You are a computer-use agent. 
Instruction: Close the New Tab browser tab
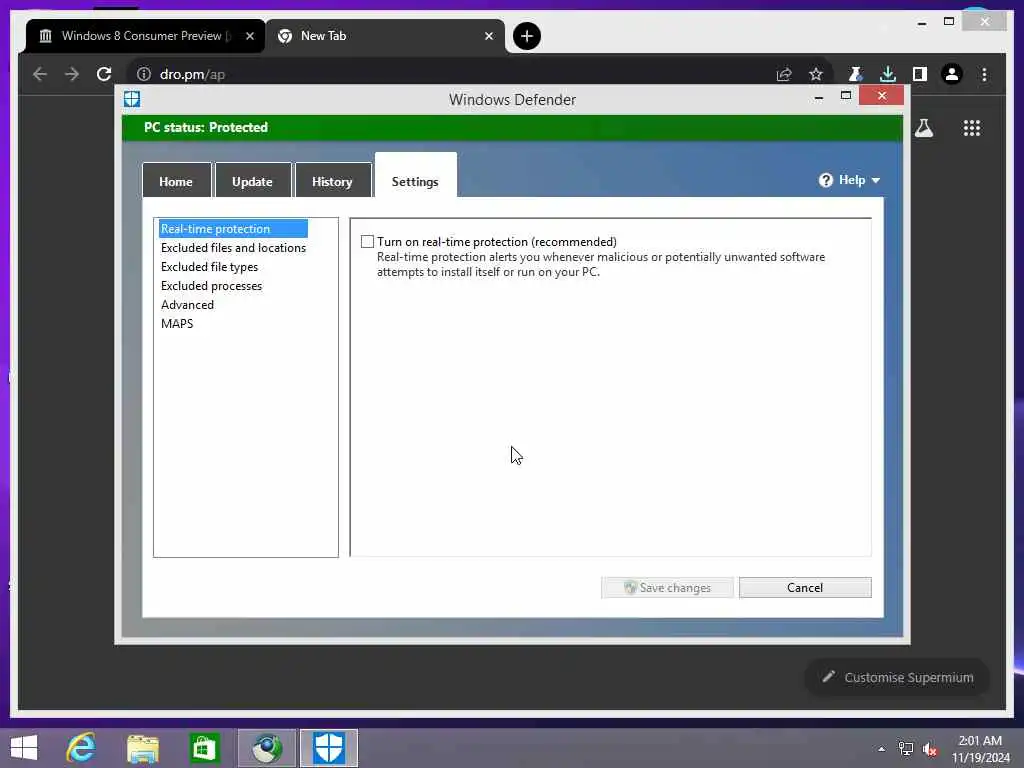pyautogui.click(x=488, y=36)
